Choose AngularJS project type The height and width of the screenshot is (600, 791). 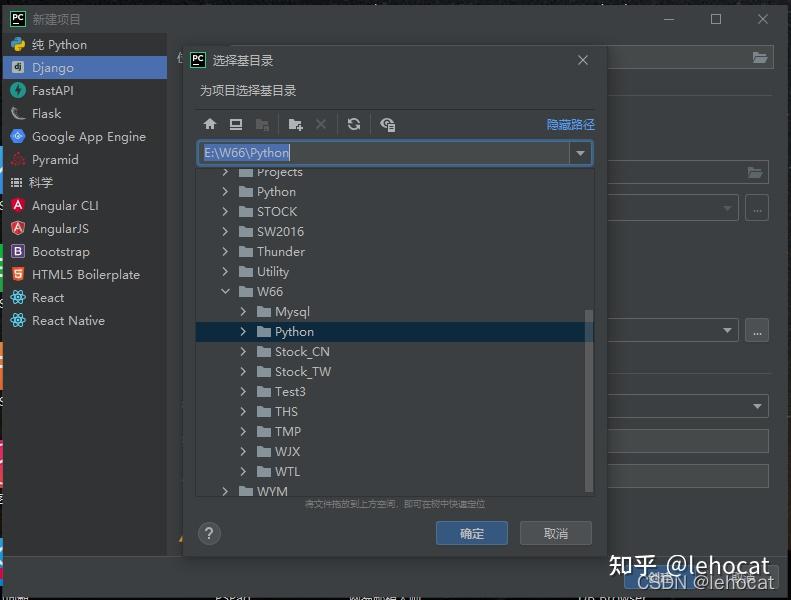[x=85, y=229]
